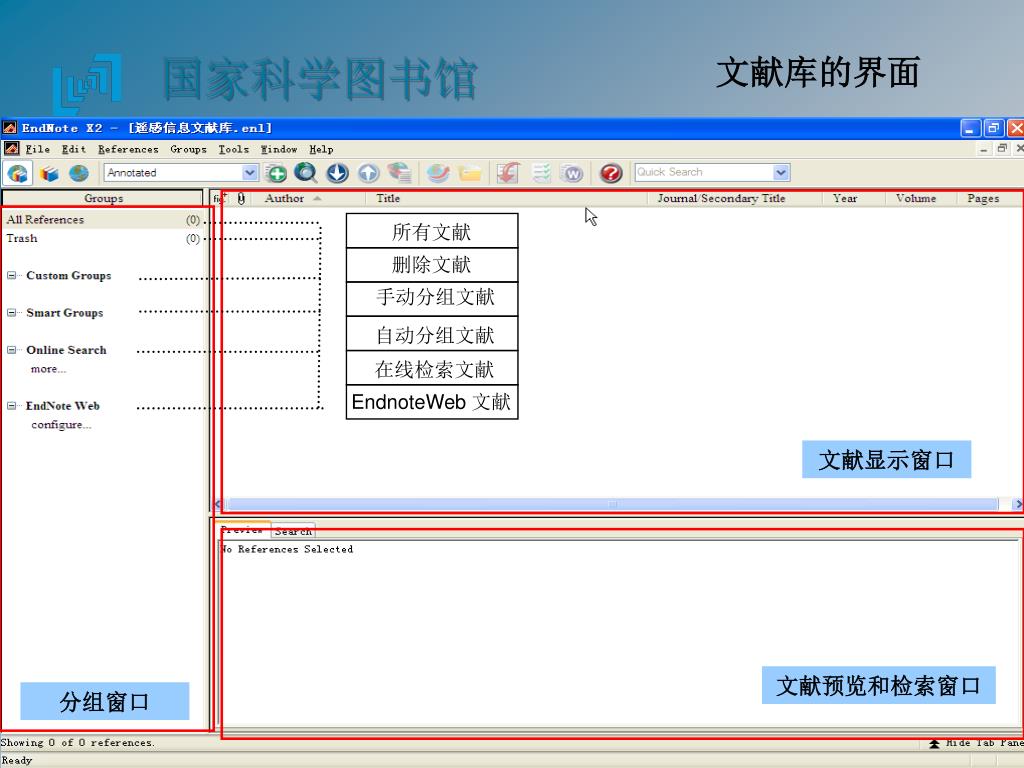Sort by the Year column header
Image resolution: width=1024 pixels, height=768 pixels.
[x=845, y=199]
